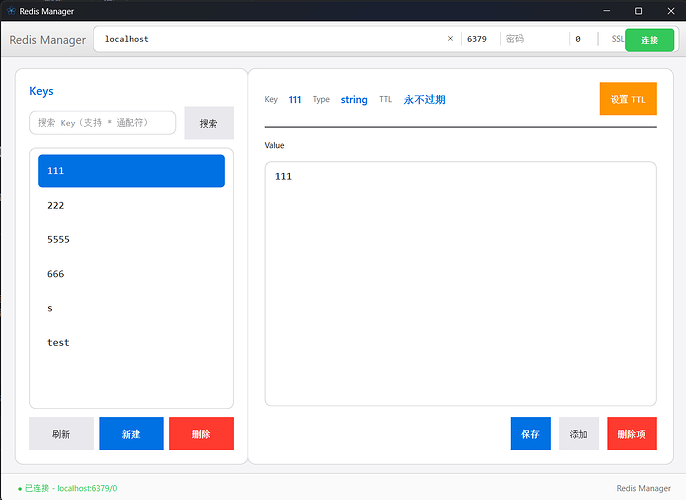Click the string type value text
The width and height of the screenshot is (686, 500).
click(354, 100)
